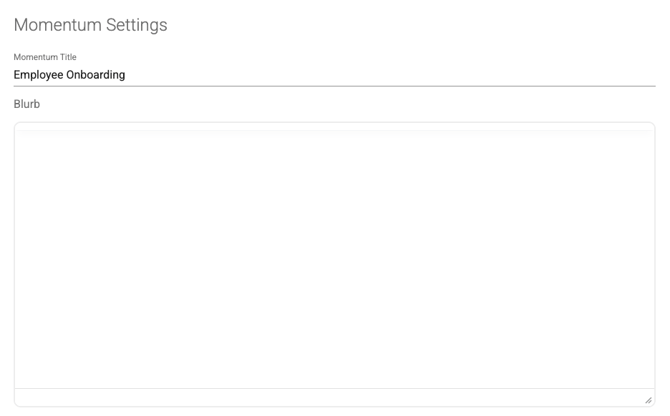Image resolution: width=670 pixels, height=416 pixels.
Task: Click the Momentum Title field label
Action: [x=45, y=57]
